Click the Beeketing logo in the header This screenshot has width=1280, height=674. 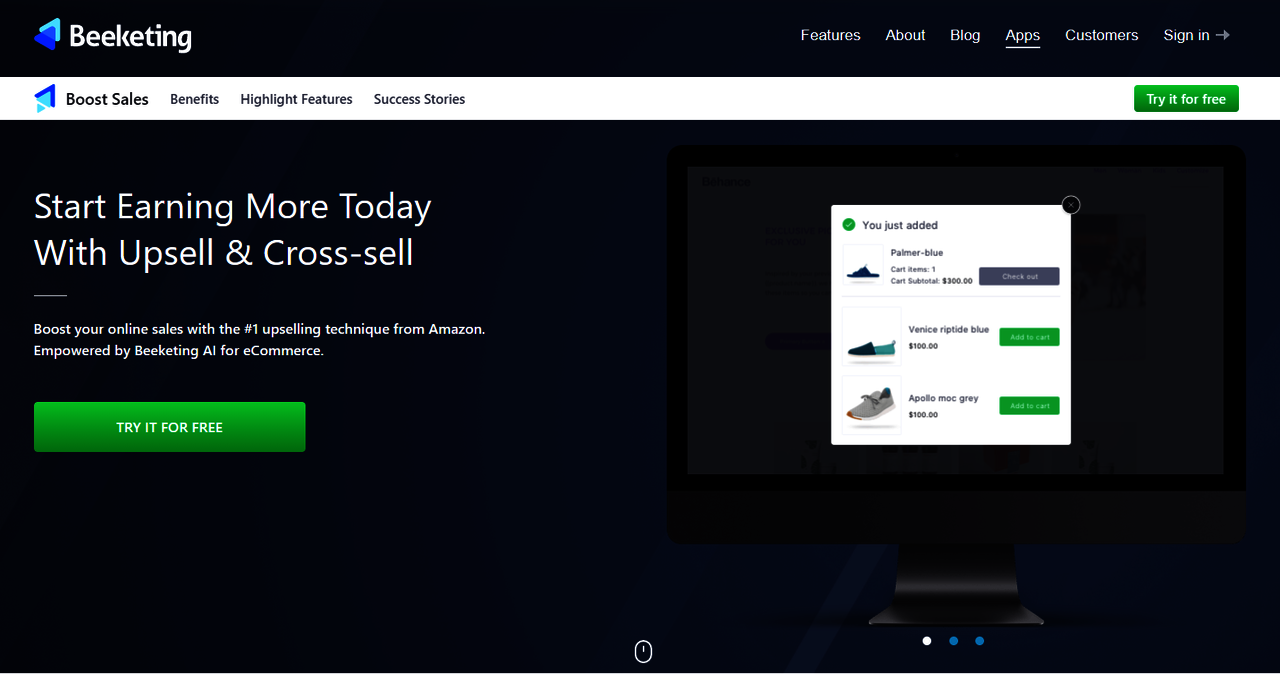pyautogui.click(x=112, y=36)
